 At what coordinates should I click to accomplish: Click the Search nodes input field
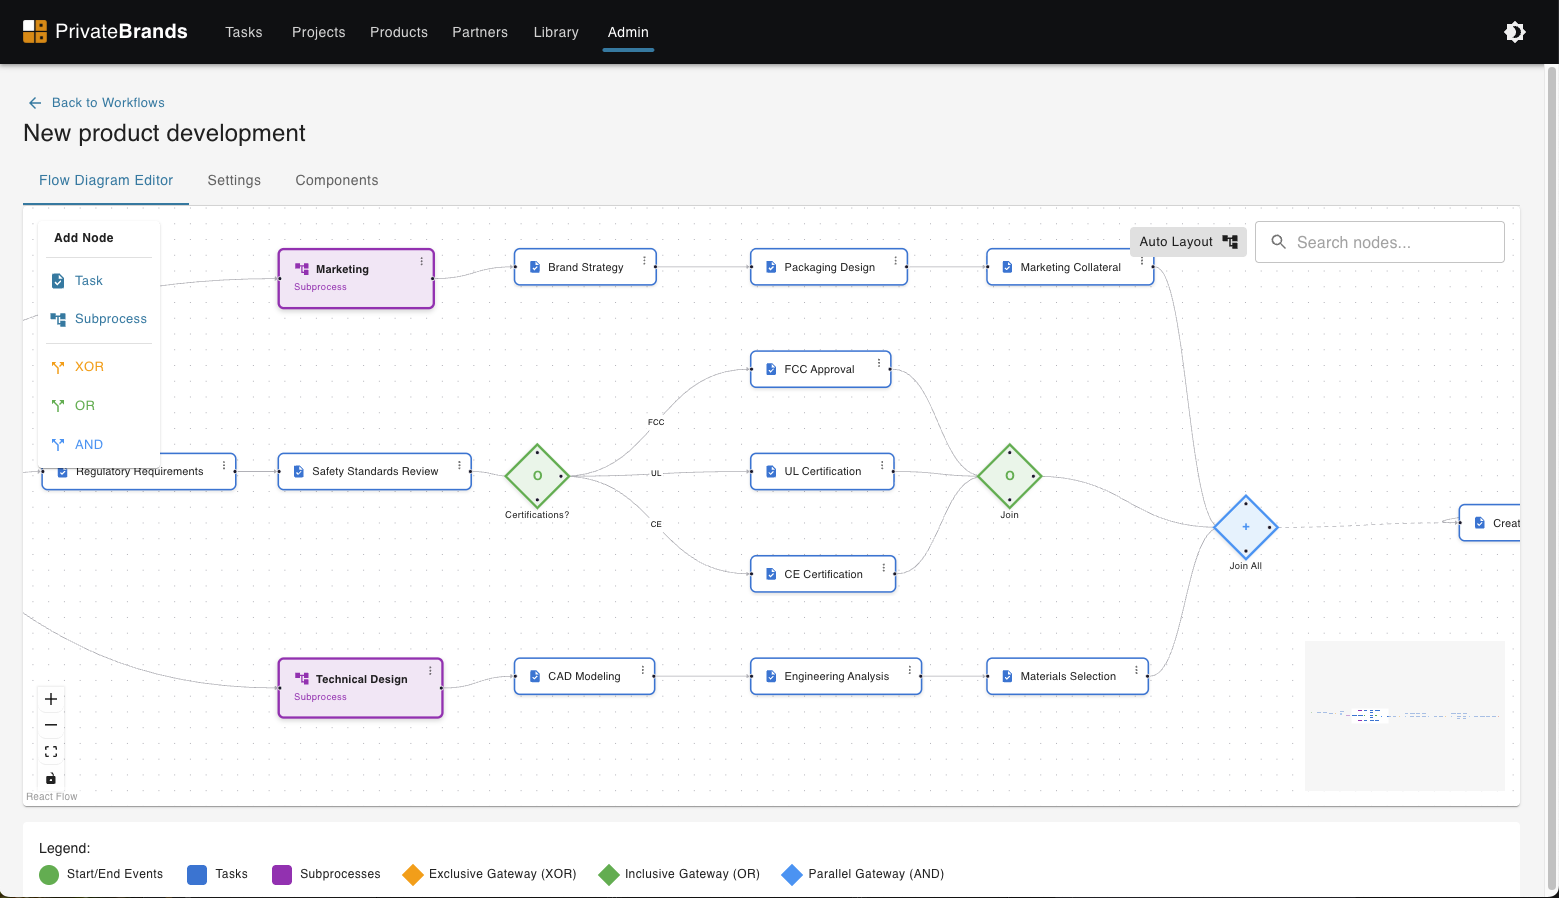[1380, 242]
